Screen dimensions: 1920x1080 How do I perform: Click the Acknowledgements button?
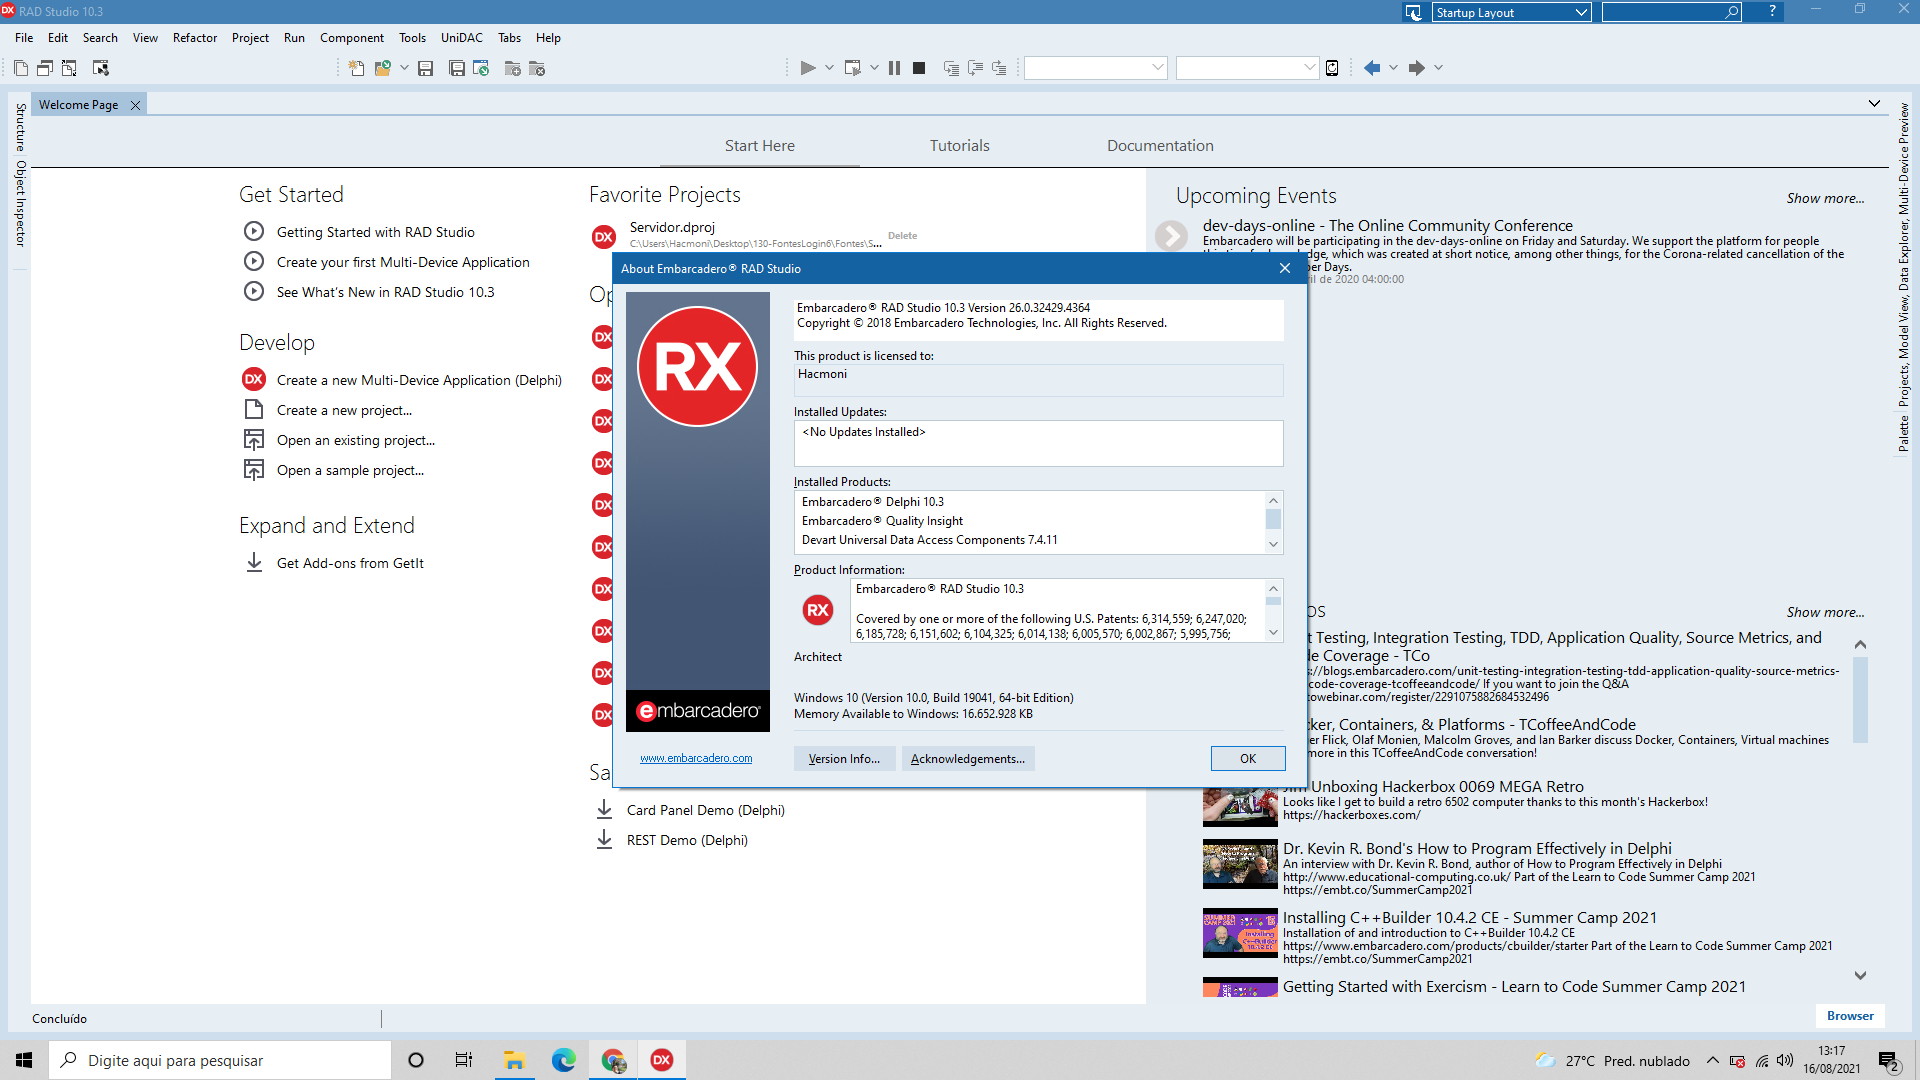tap(968, 759)
